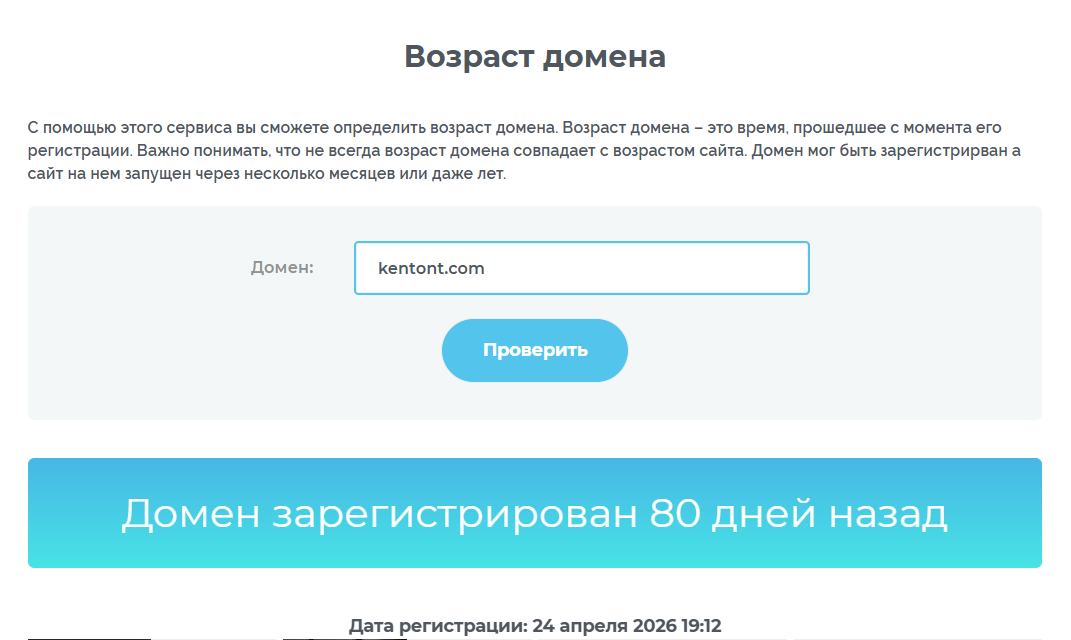Focus the Домен input field
Screen dimensions: 1071x640
pyautogui.click(x=581, y=268)
